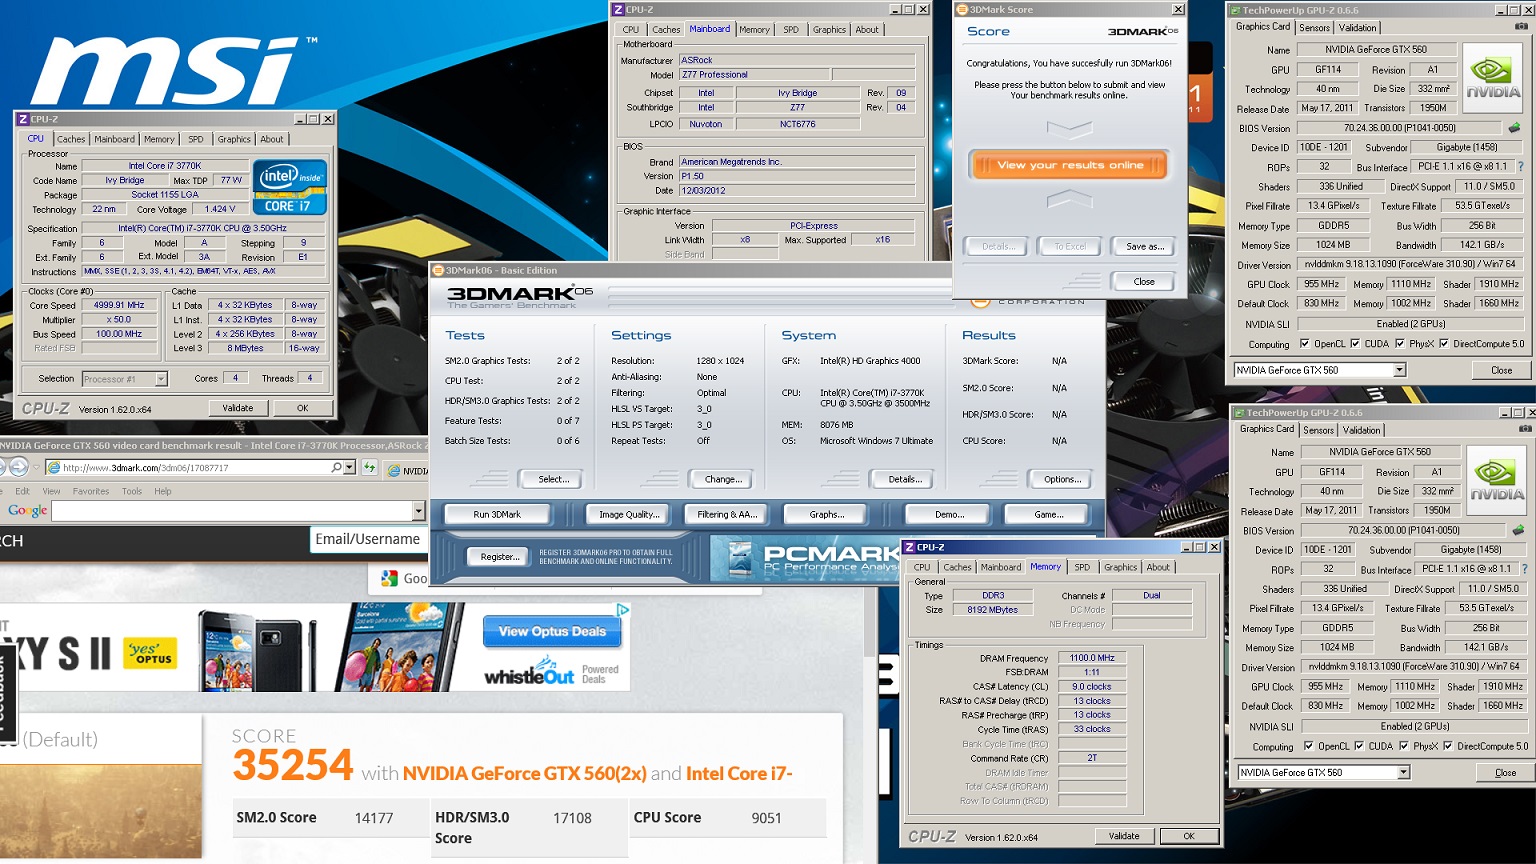This screenshot has width=1536, height=864.
Task: Toggle DirectCompute 5.0 checkbox in lower GPU-Z window
Action: coord(1447,746)
